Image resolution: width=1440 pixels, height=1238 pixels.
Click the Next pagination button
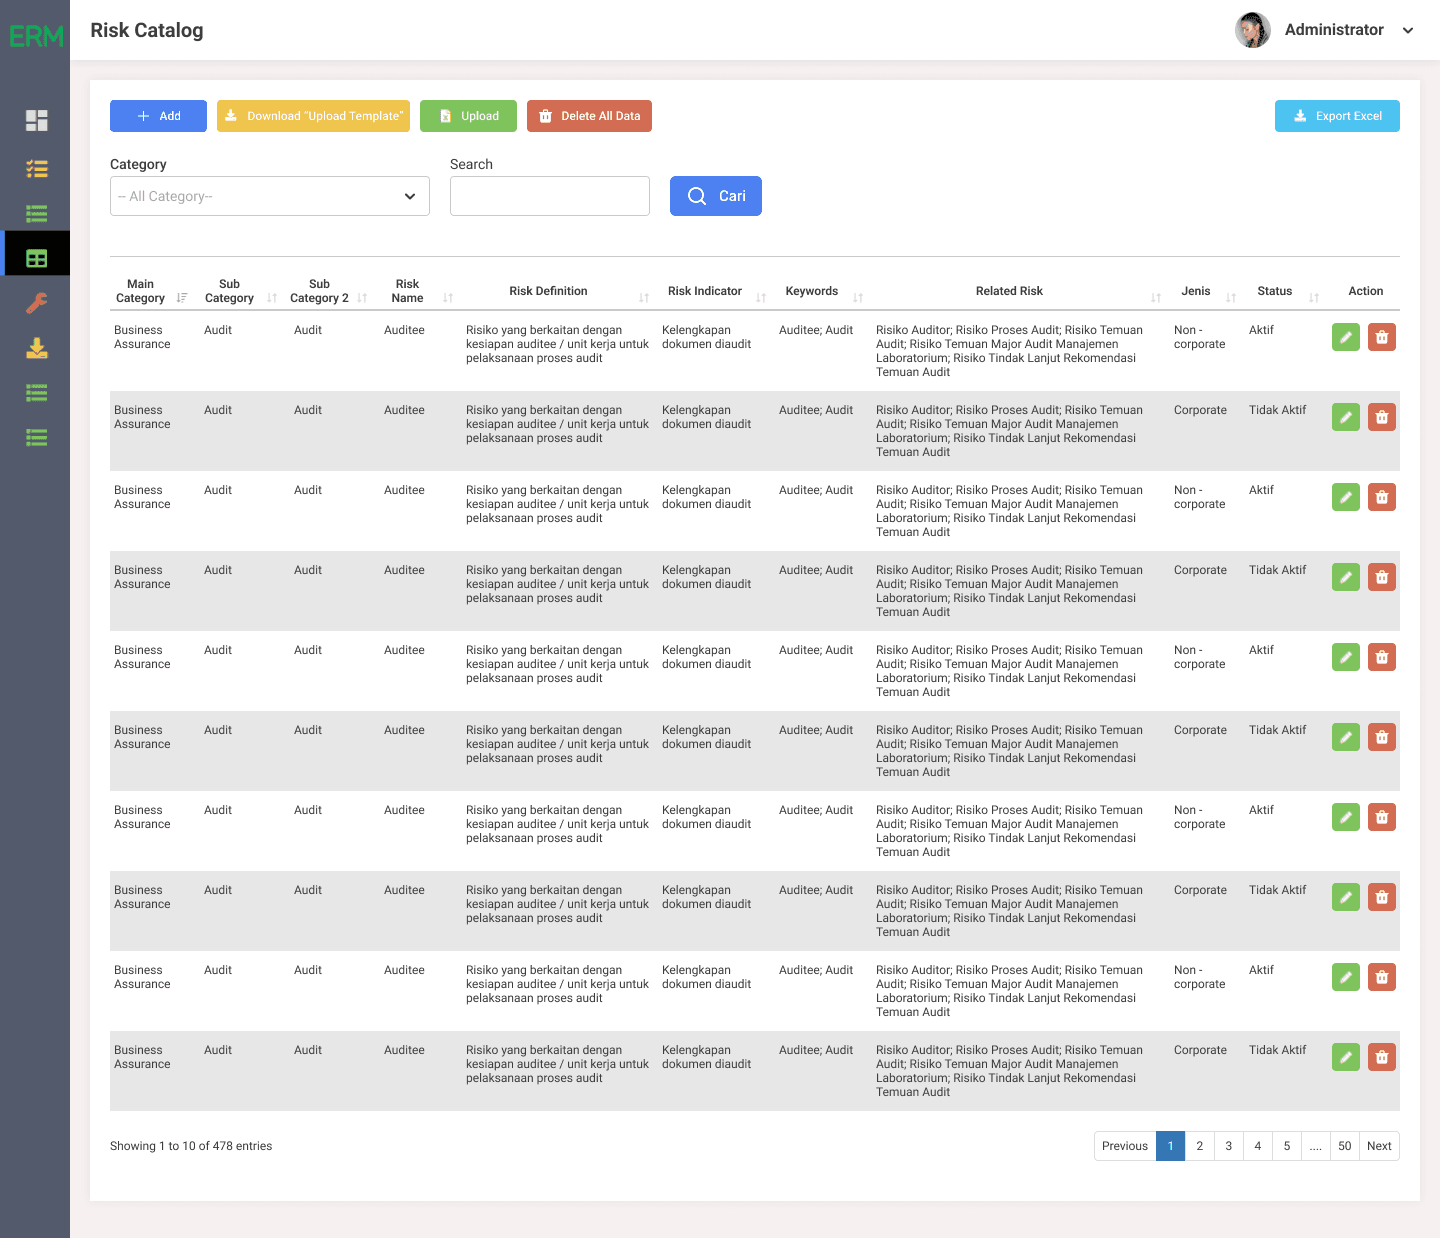click(1380, 1146)
